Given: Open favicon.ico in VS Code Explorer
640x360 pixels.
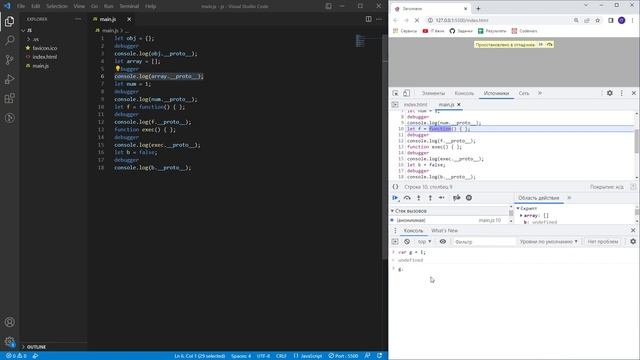Looking at the screenshot, I should click(x=45, y=48).
